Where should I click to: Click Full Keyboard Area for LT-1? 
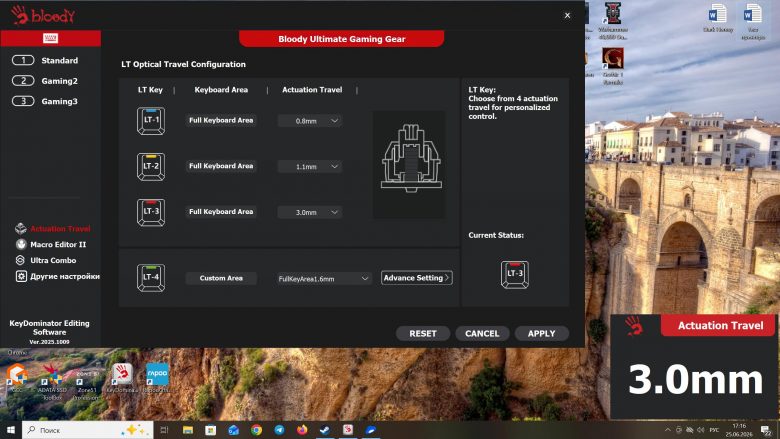click(221, 120)
